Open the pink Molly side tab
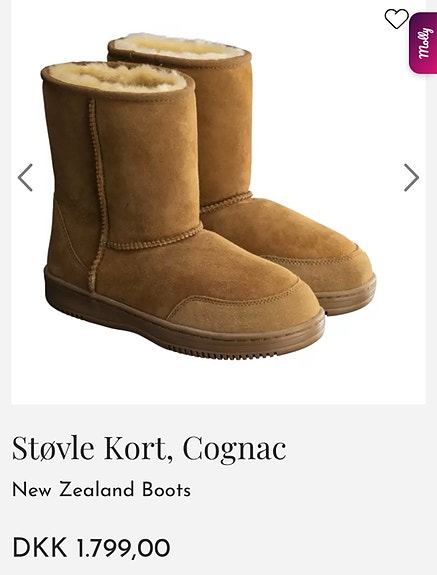Screen dimensions: 437x575 [423, 43]
